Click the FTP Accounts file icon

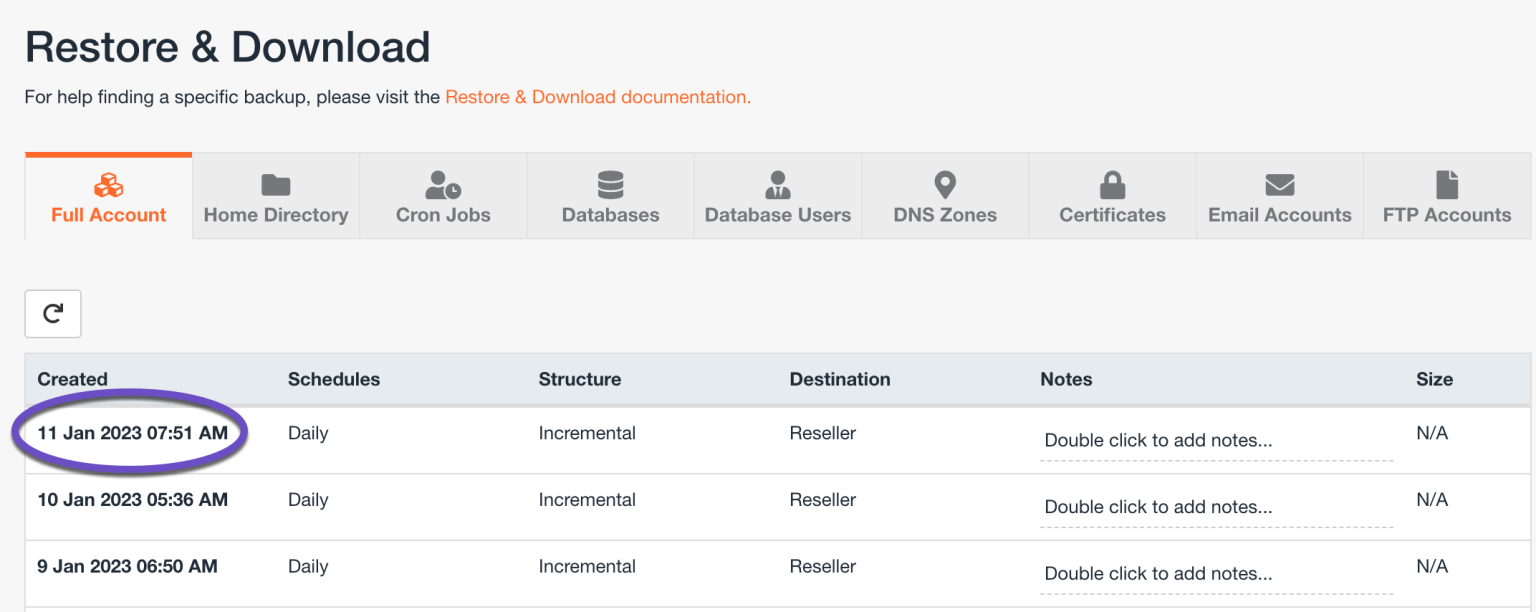[x=1446, y=185]
